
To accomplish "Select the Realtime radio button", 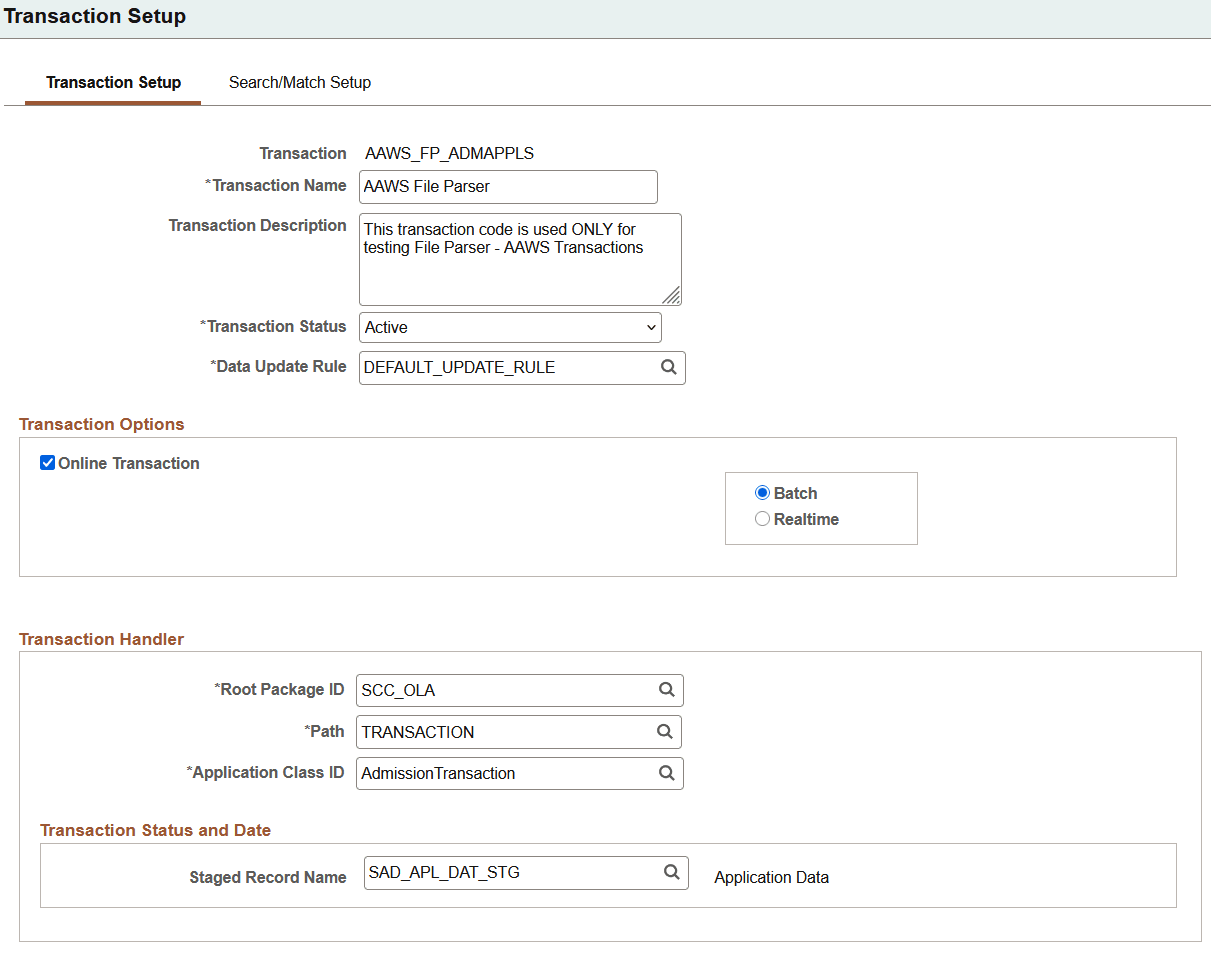I will click(762, 518).
